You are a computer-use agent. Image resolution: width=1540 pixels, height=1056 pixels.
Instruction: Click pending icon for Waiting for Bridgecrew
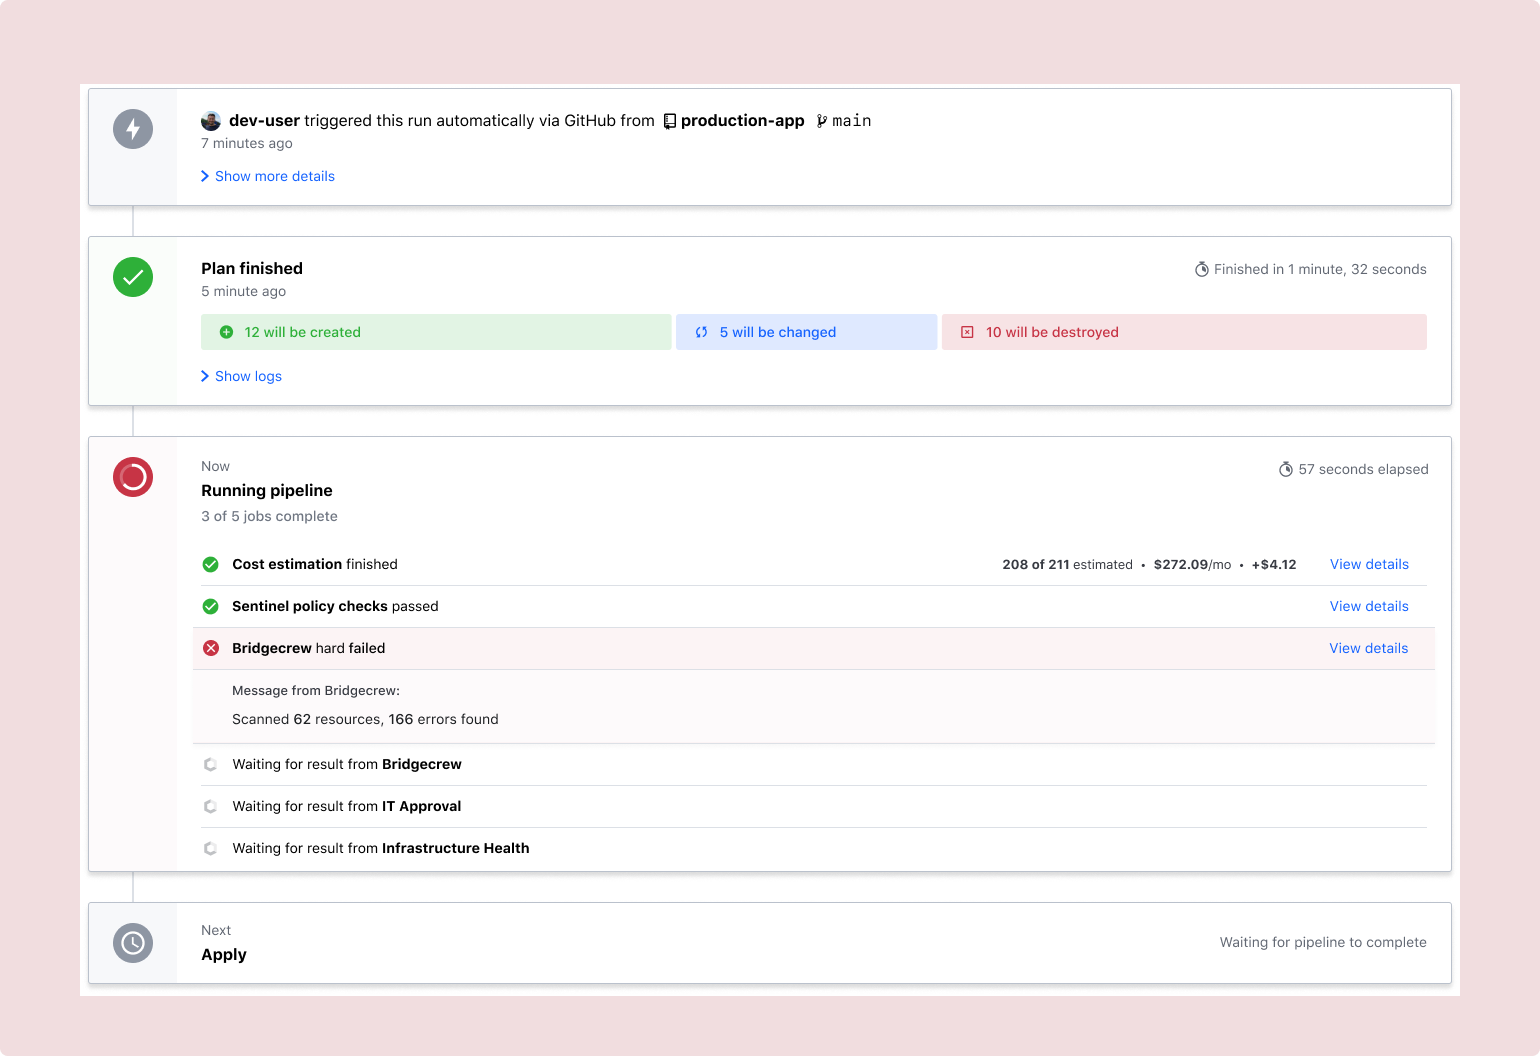210,764
